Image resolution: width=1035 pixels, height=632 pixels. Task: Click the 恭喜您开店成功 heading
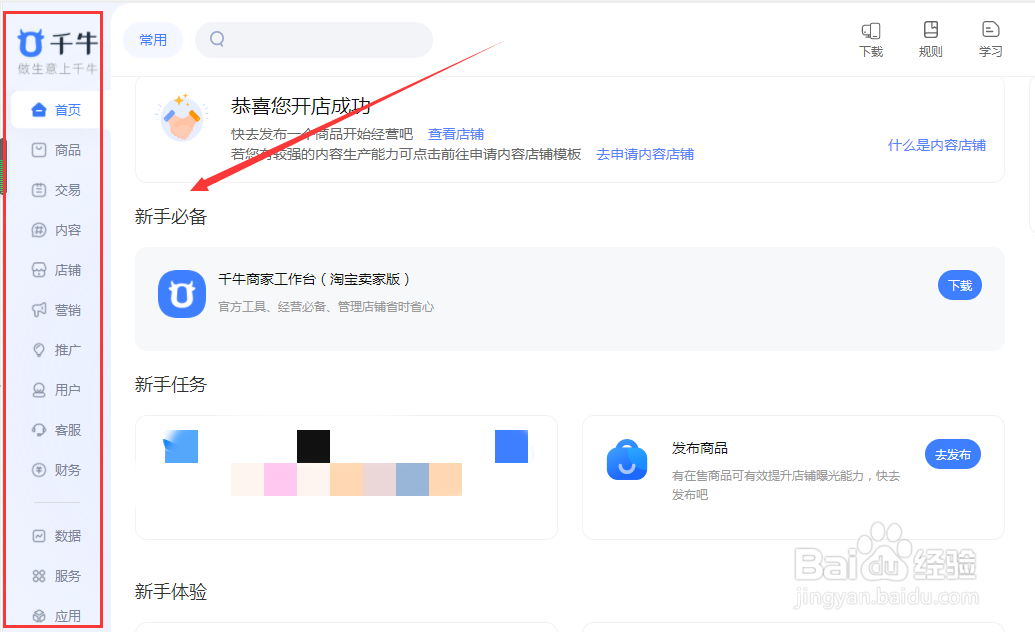click(301, 106)
